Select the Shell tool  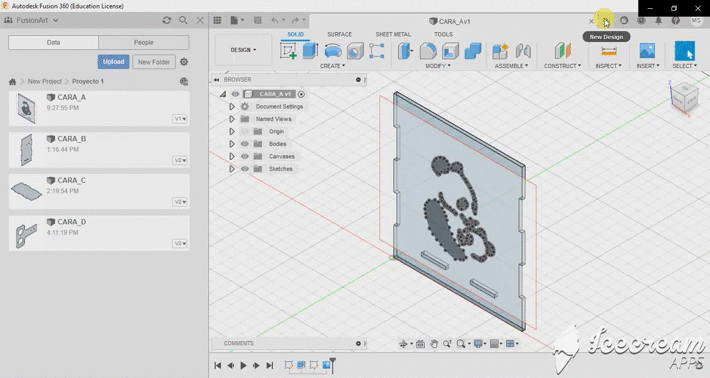[x=450, y=51]
